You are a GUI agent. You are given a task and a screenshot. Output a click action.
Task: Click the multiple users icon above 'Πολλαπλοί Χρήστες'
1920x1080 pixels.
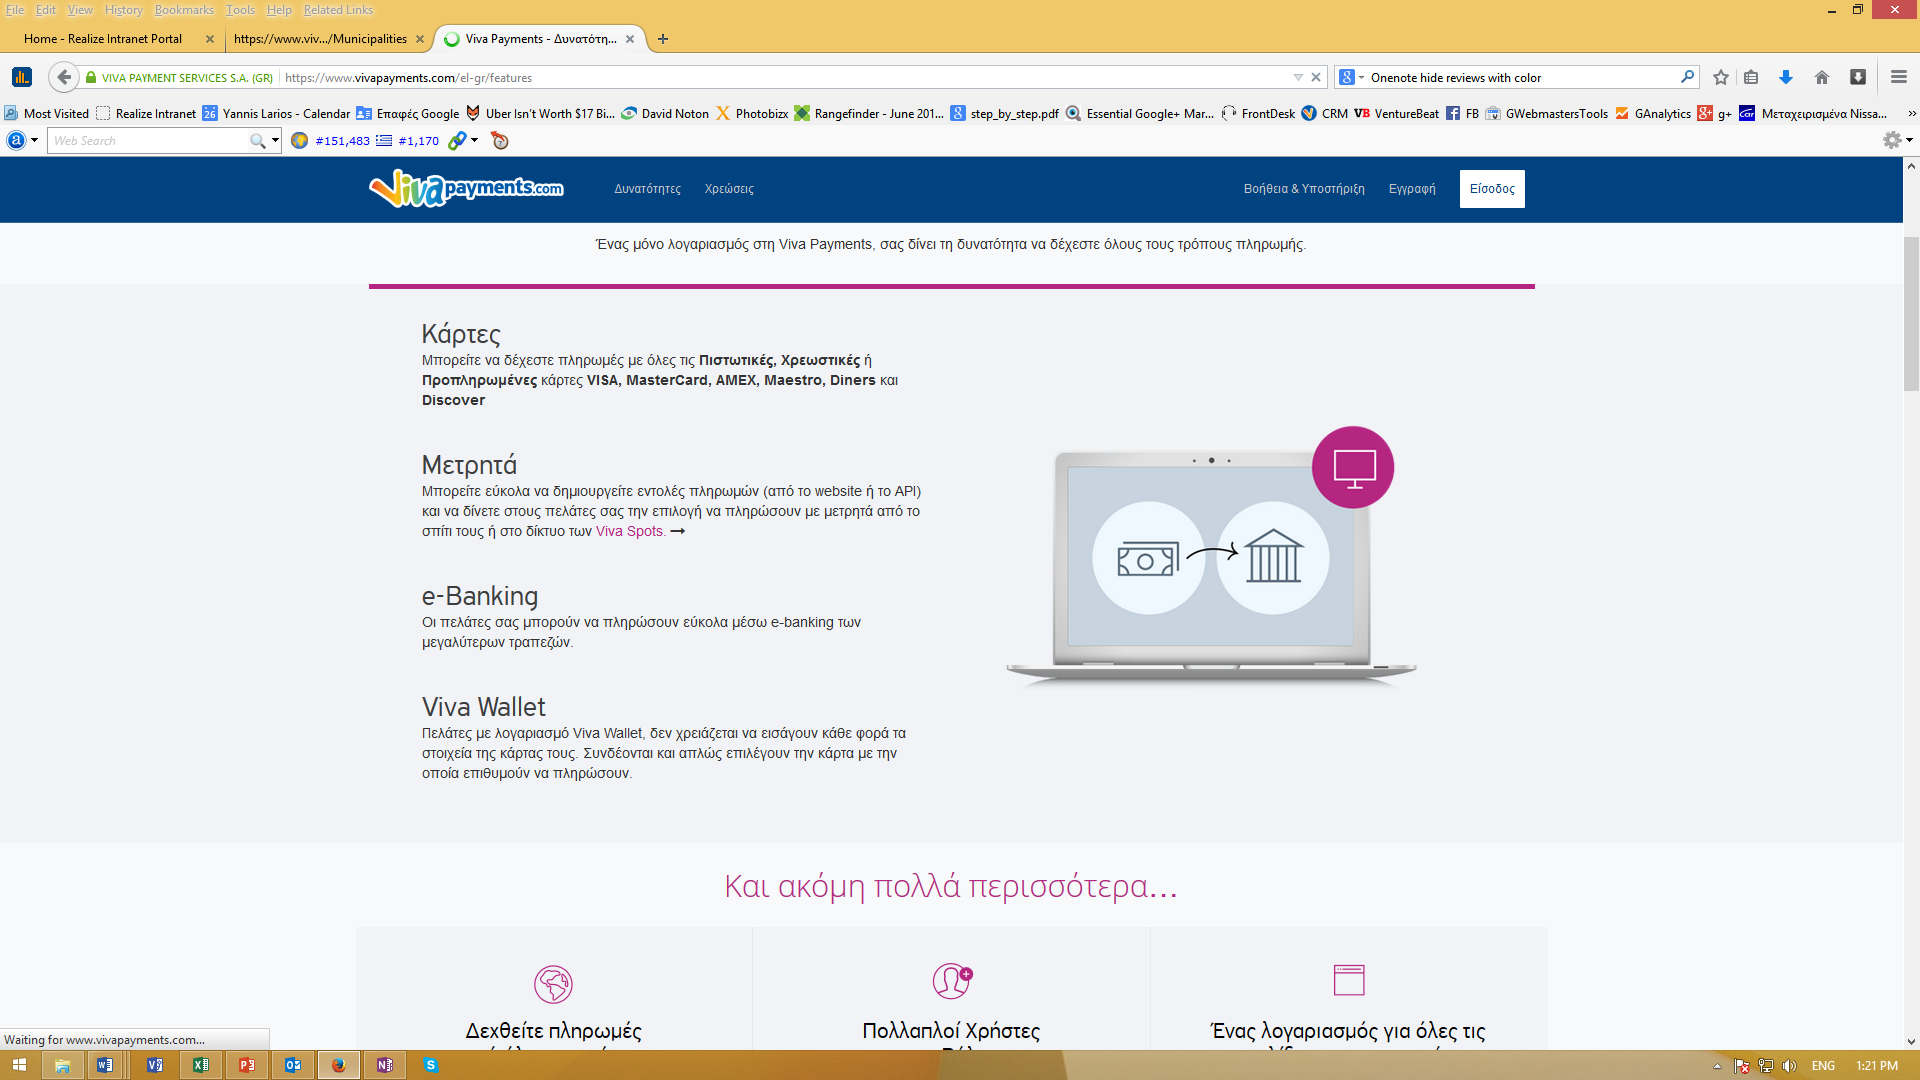pos(952,981)
